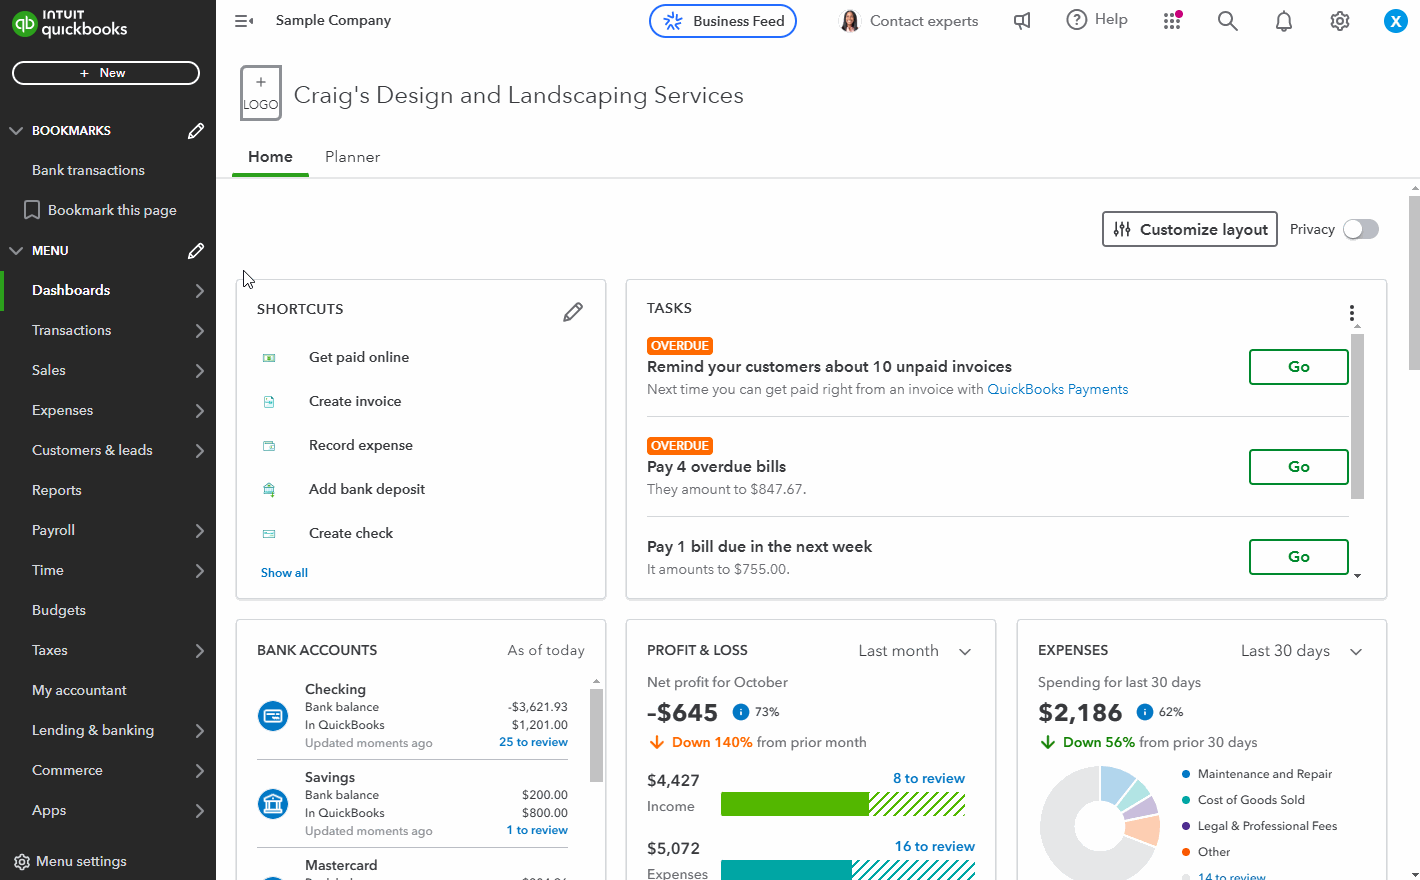Viewport: 1420px width, 880px height.
Task: Open the settings gear icon
Action: tap(1340, 21)
